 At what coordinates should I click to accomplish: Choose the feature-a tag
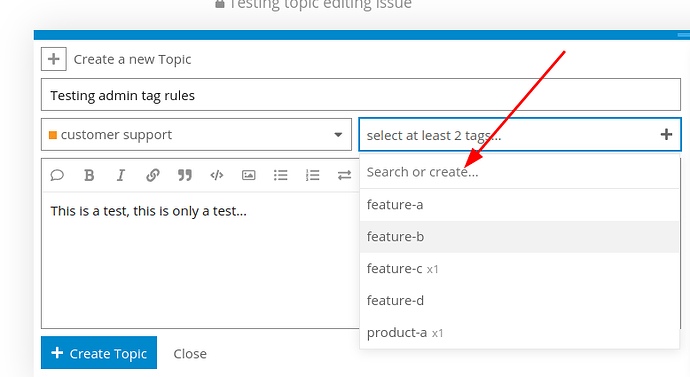[x=519, y=205]
